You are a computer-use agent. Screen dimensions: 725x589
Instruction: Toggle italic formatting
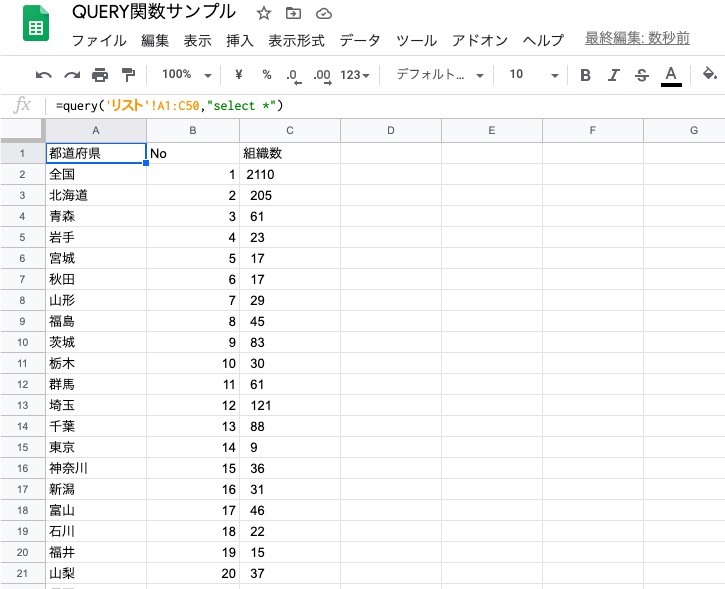tap(614, 75)
